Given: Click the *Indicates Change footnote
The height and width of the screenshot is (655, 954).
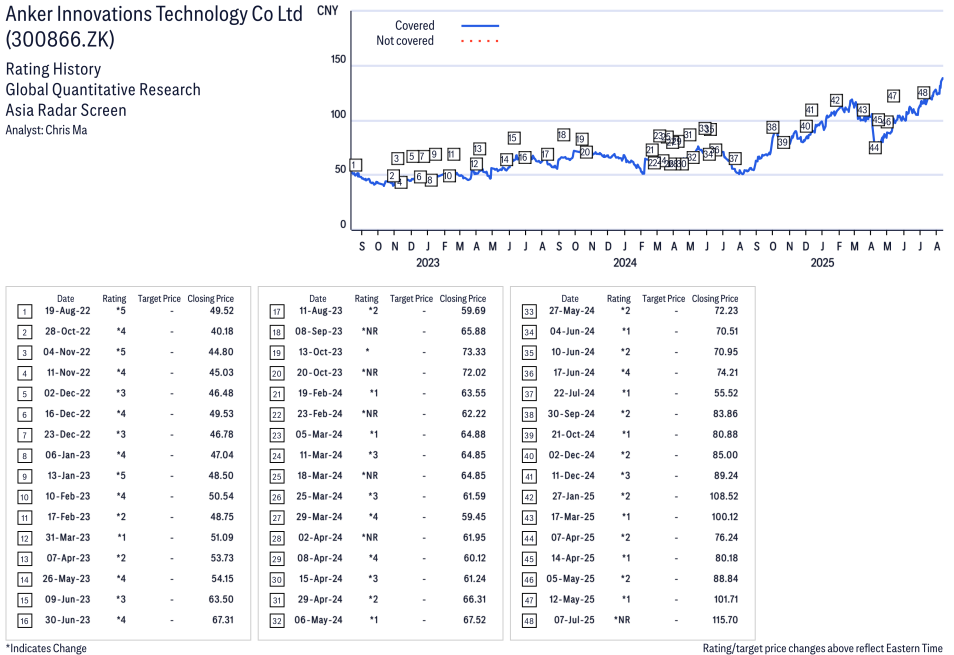Looking at the screenshot, I should coord(46,648).
